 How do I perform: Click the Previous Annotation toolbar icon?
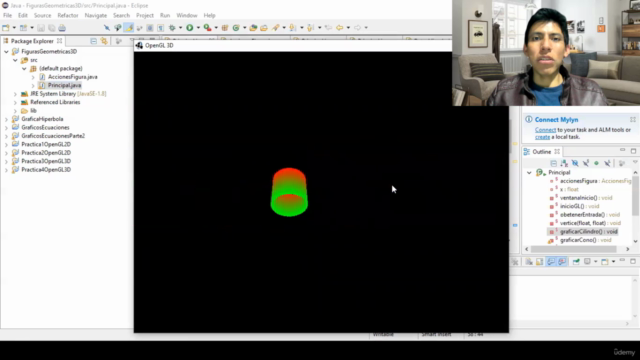311,28
